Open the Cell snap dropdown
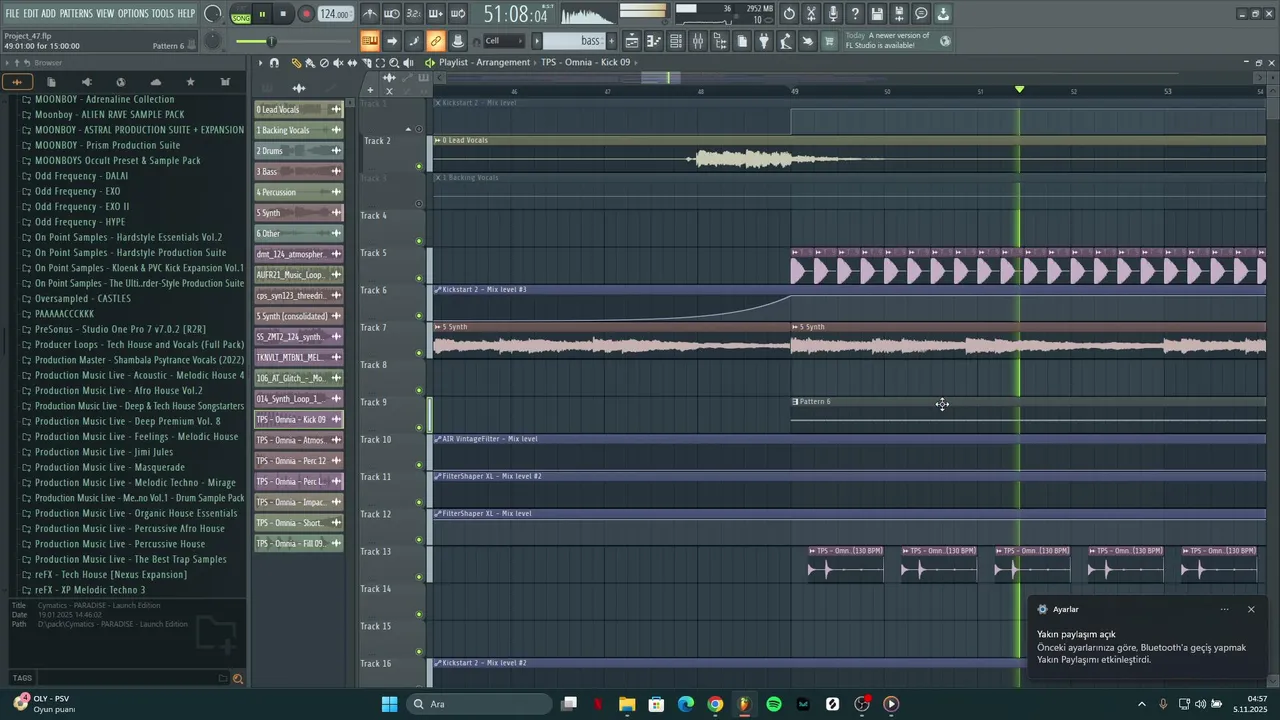The width and height of the screenshot is (1280, 720). (503, 41)
